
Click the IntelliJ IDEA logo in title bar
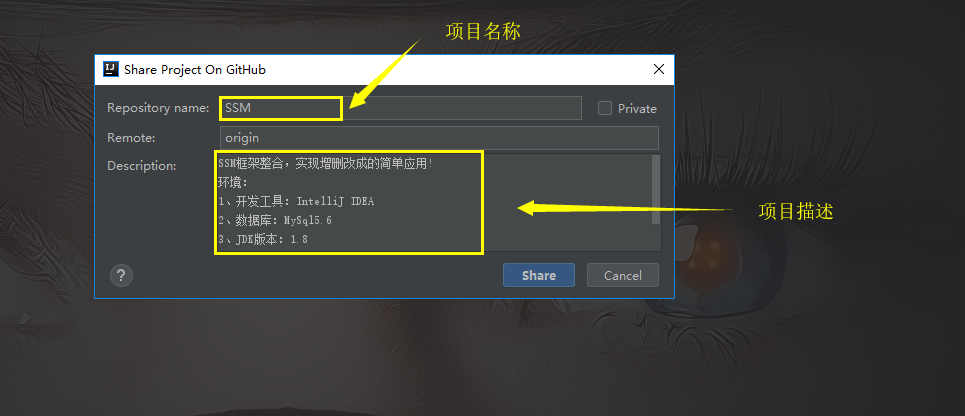coord(111,69)
